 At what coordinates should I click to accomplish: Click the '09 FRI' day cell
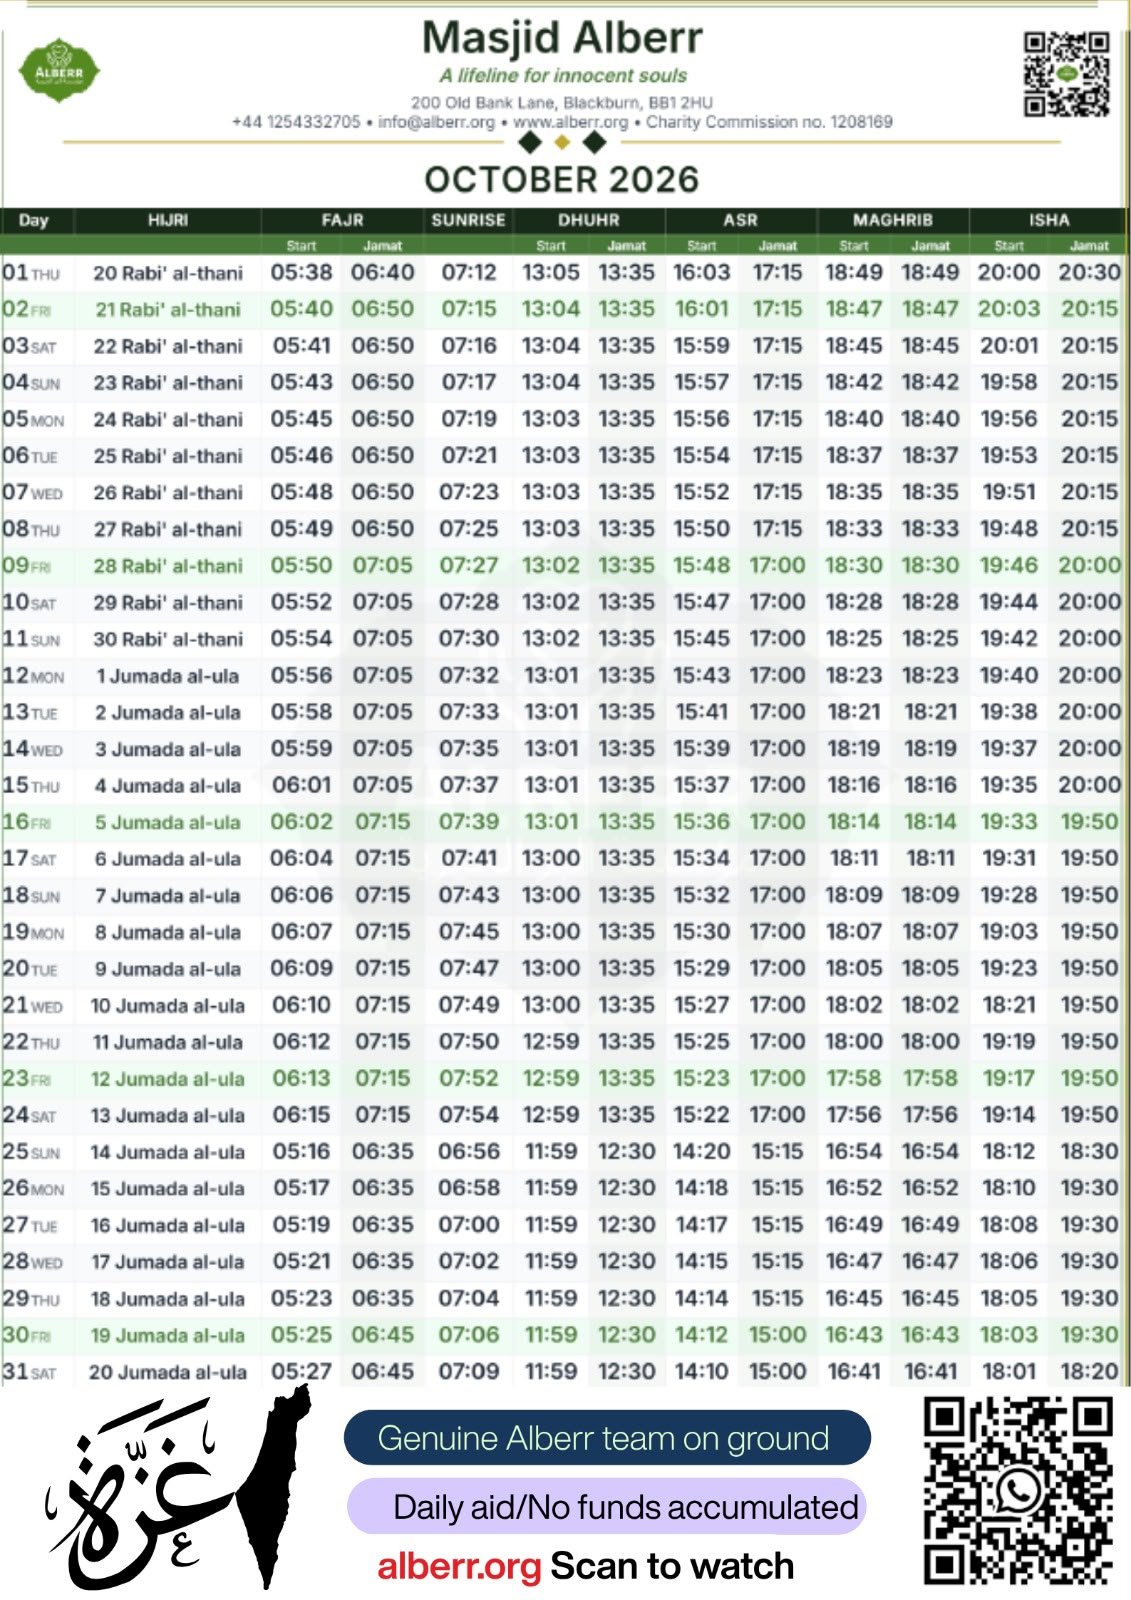[27, 566]
